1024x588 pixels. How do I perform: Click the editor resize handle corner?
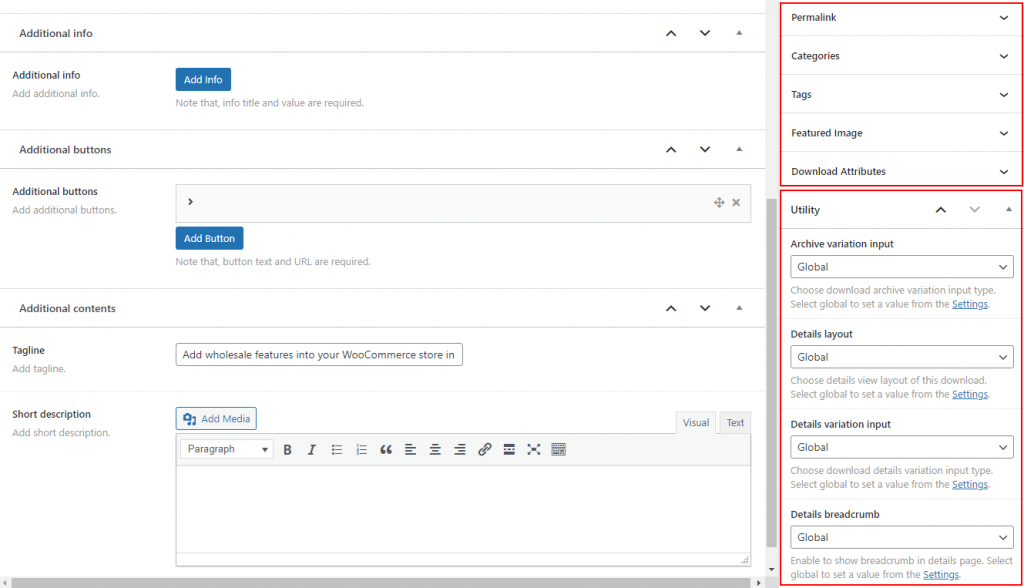pyautogui.click(x=744, y=561)
